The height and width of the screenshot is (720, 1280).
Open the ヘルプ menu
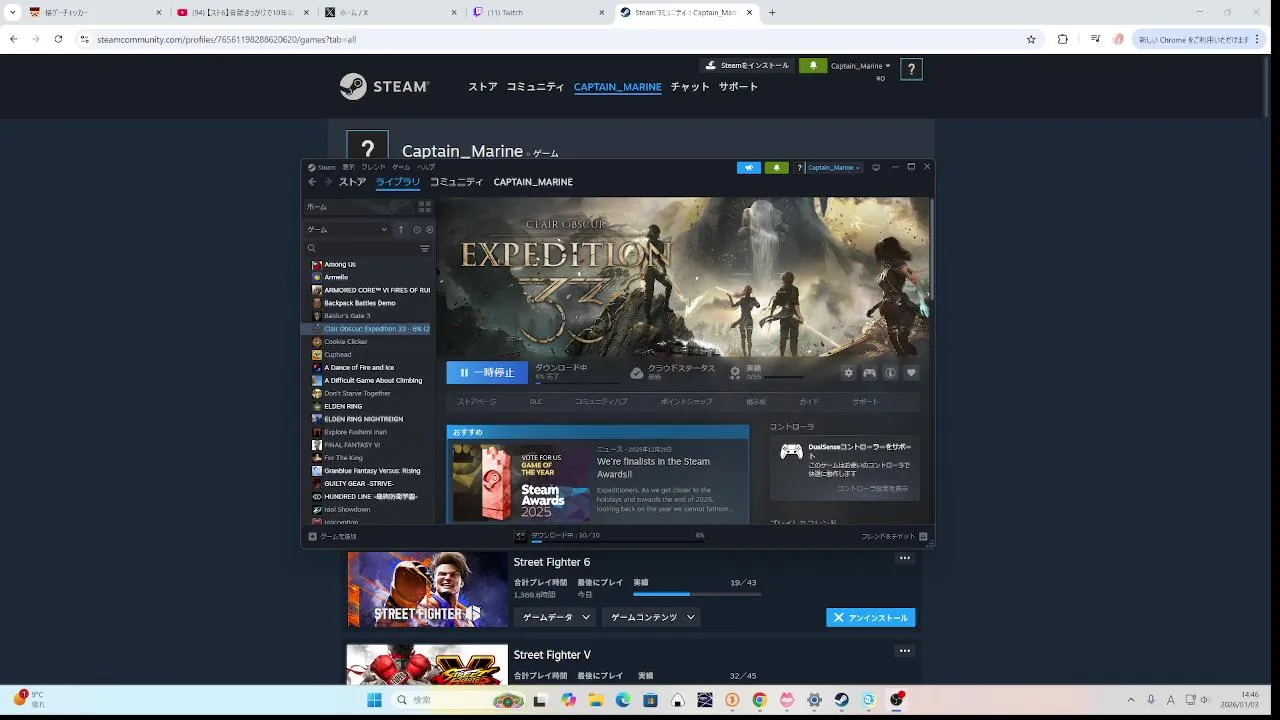click(426, 167)
